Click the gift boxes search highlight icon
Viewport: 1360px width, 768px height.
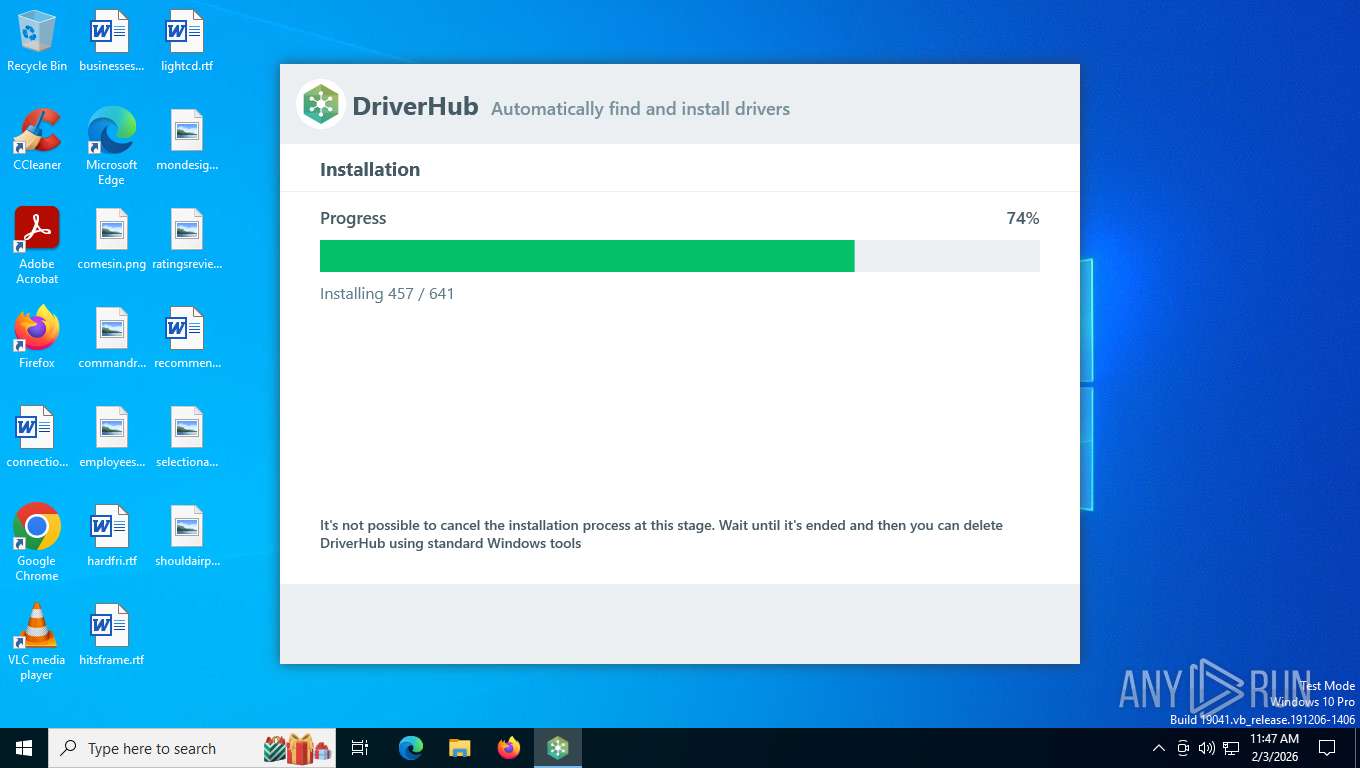pyautogui.click(x=298, y=748)
